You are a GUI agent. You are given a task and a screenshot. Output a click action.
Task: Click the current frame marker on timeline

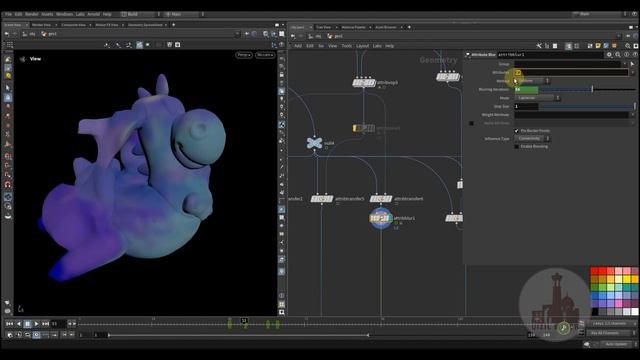pyautogui.click(x=244, y=321)
